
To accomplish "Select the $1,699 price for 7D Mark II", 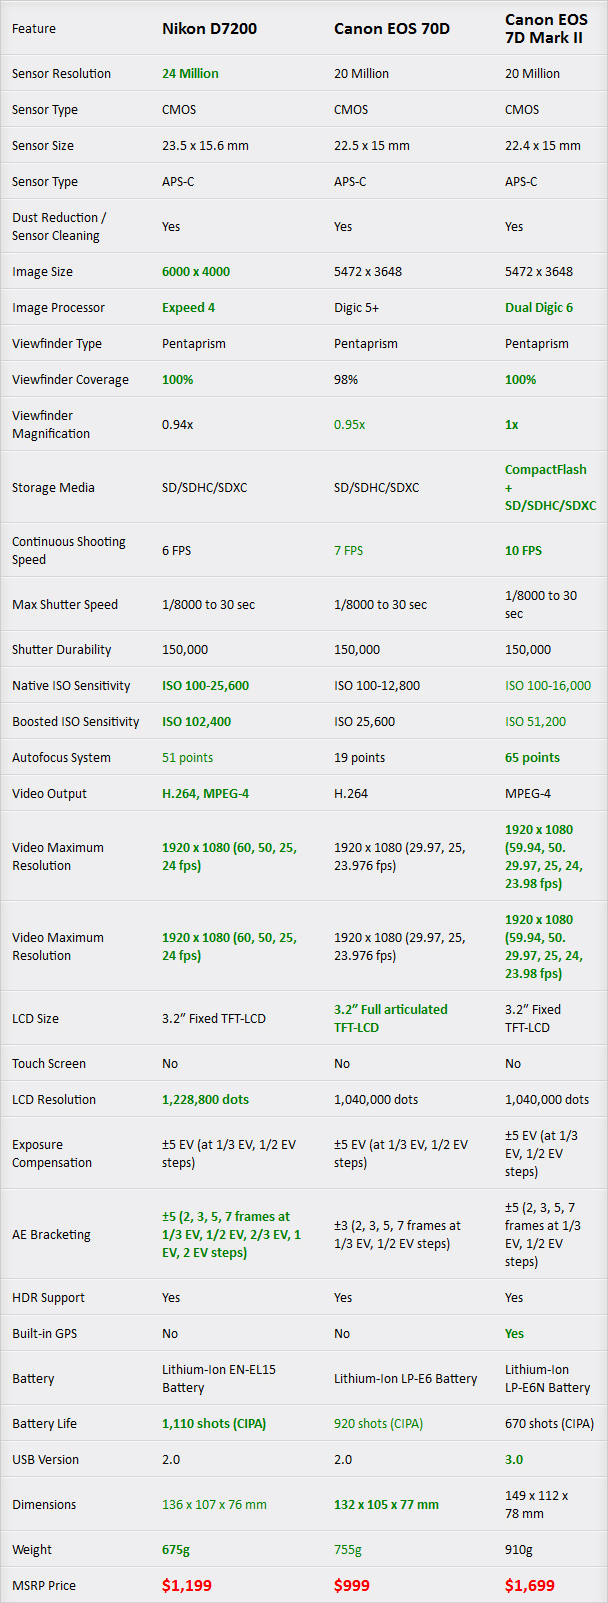I will (x=530, y=1585).
